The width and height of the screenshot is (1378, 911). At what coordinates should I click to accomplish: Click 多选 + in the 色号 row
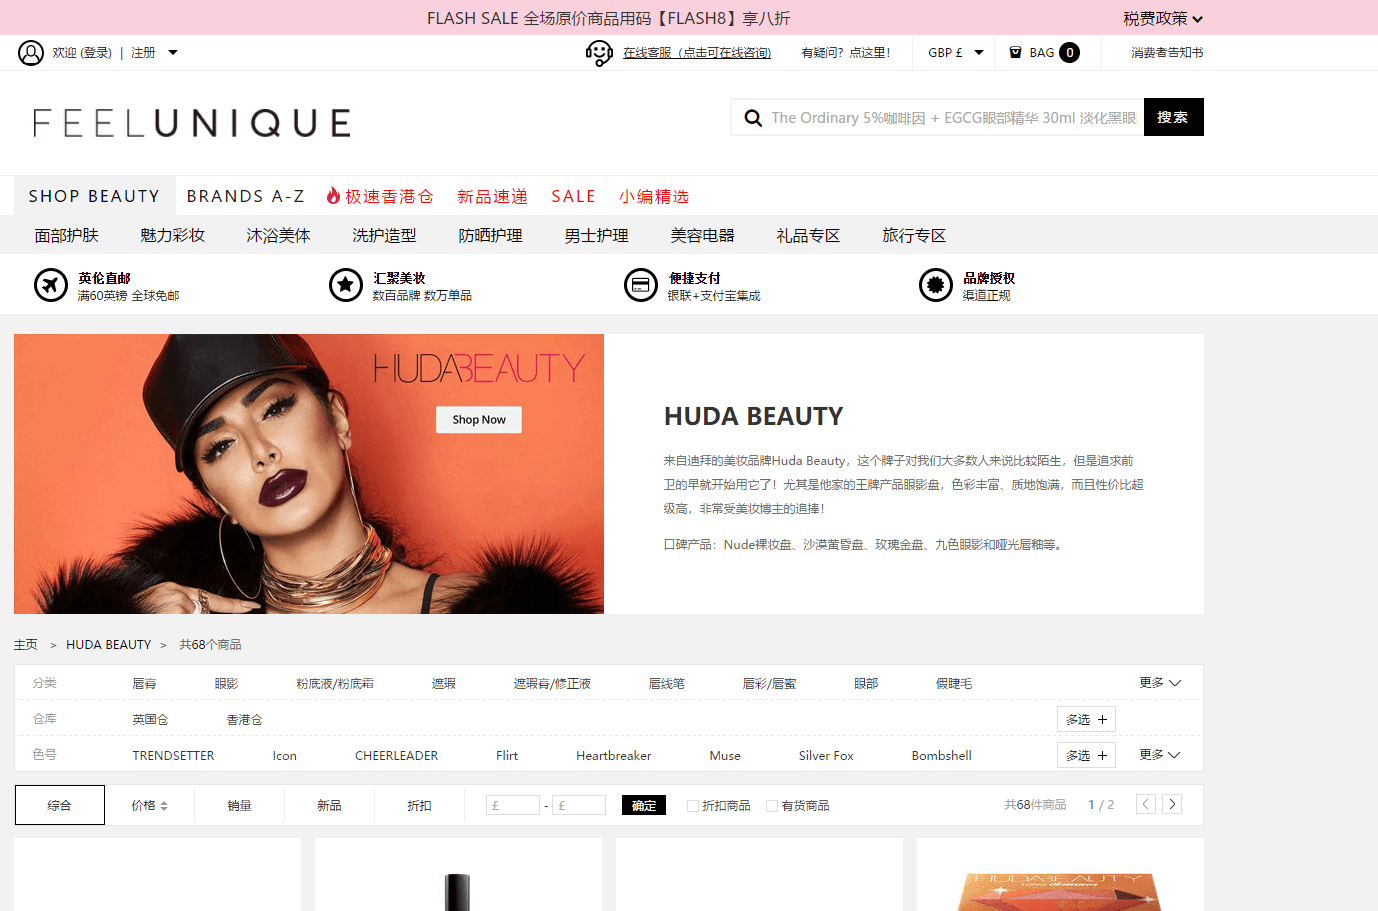1086,756
